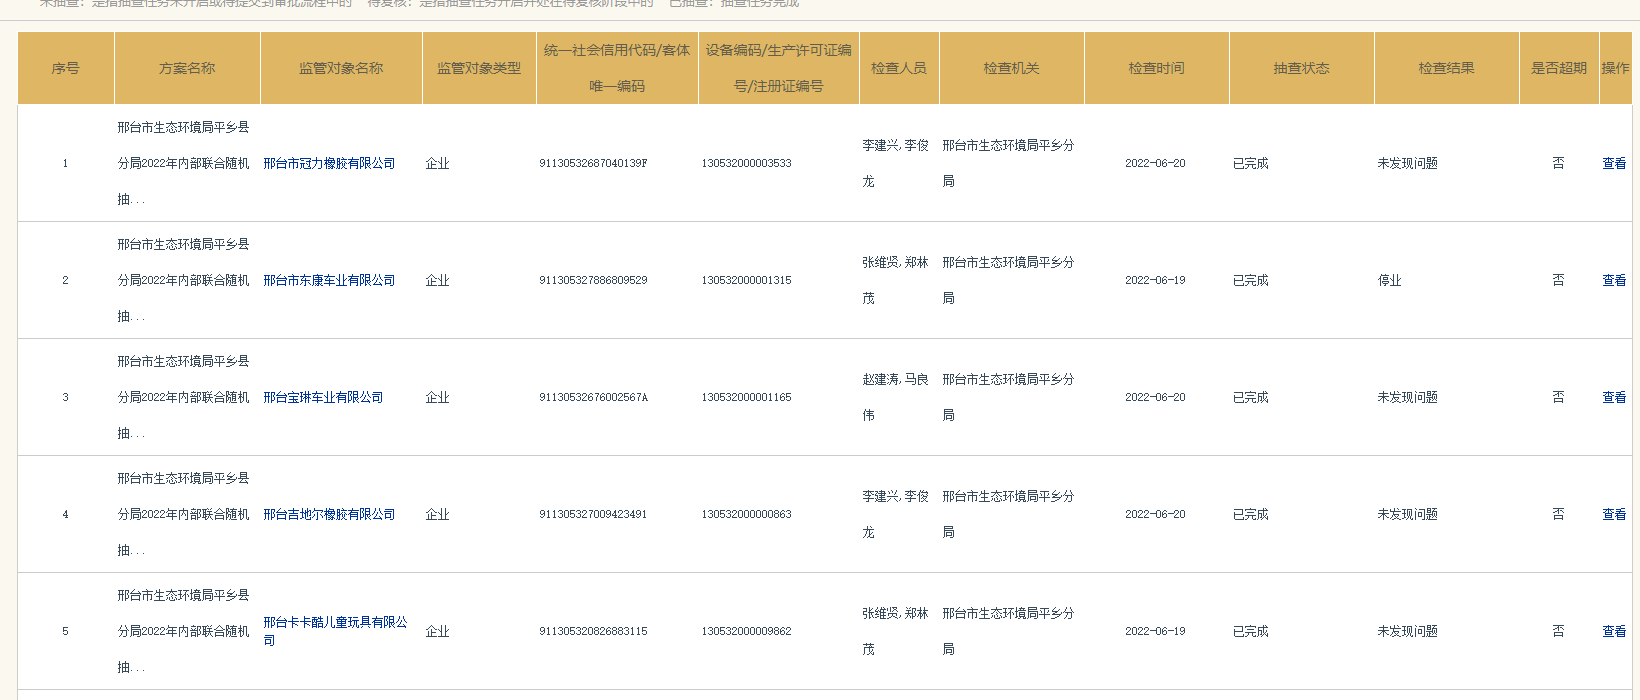Click the 操作 column header
Image resolution: width=1640 pixels, height=700 pixels.
click(1616, 68)
